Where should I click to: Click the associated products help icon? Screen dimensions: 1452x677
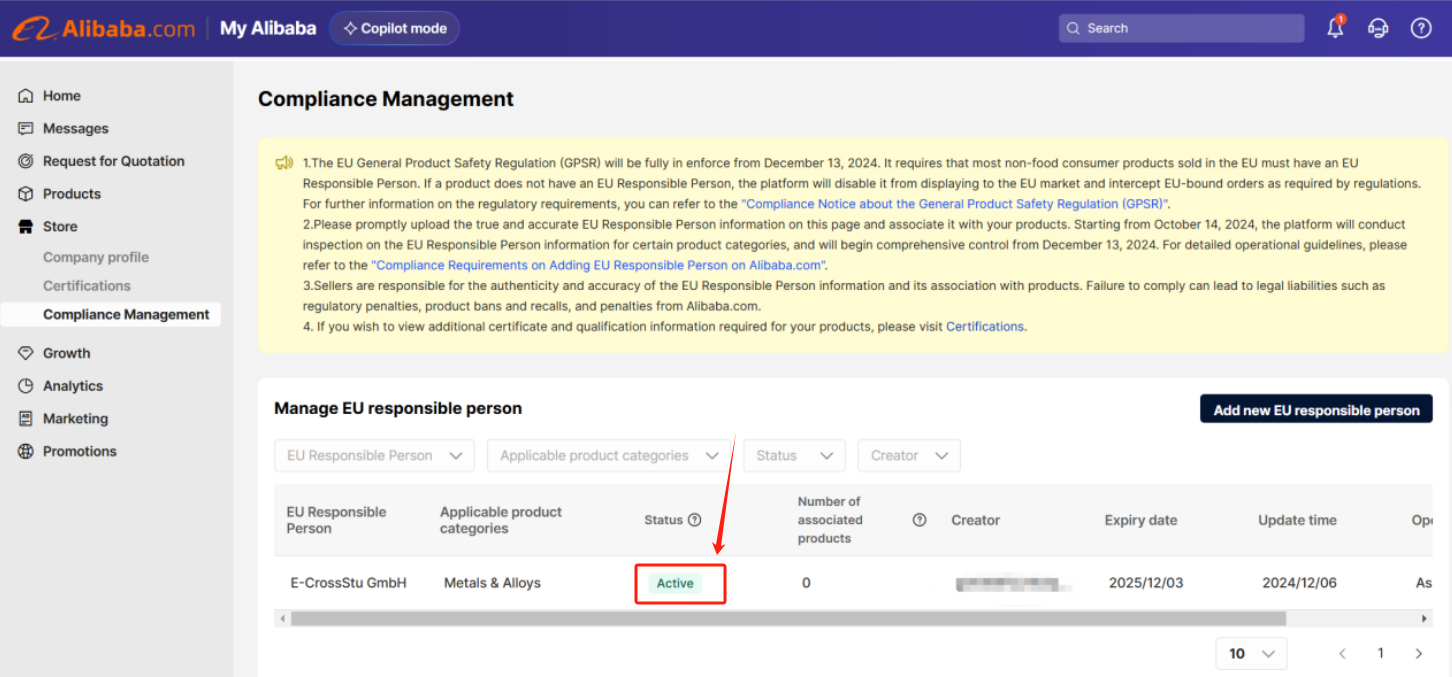[919, 520]
